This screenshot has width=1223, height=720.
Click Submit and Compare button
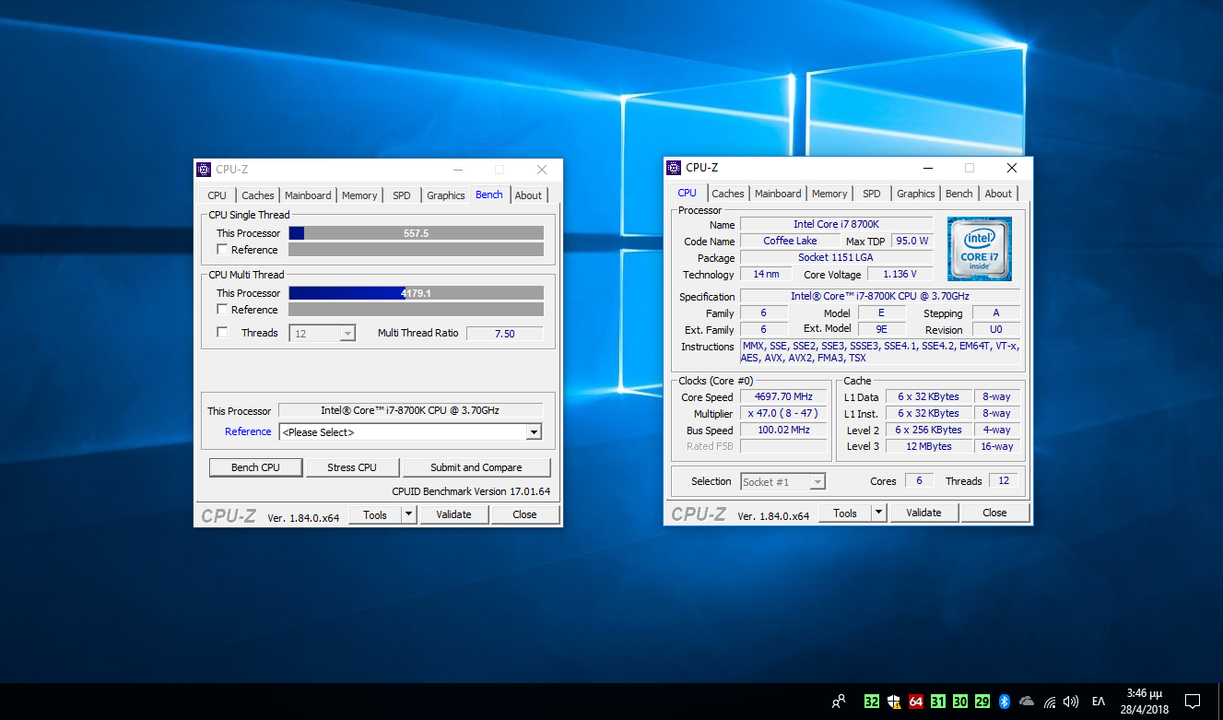(476, 468)
